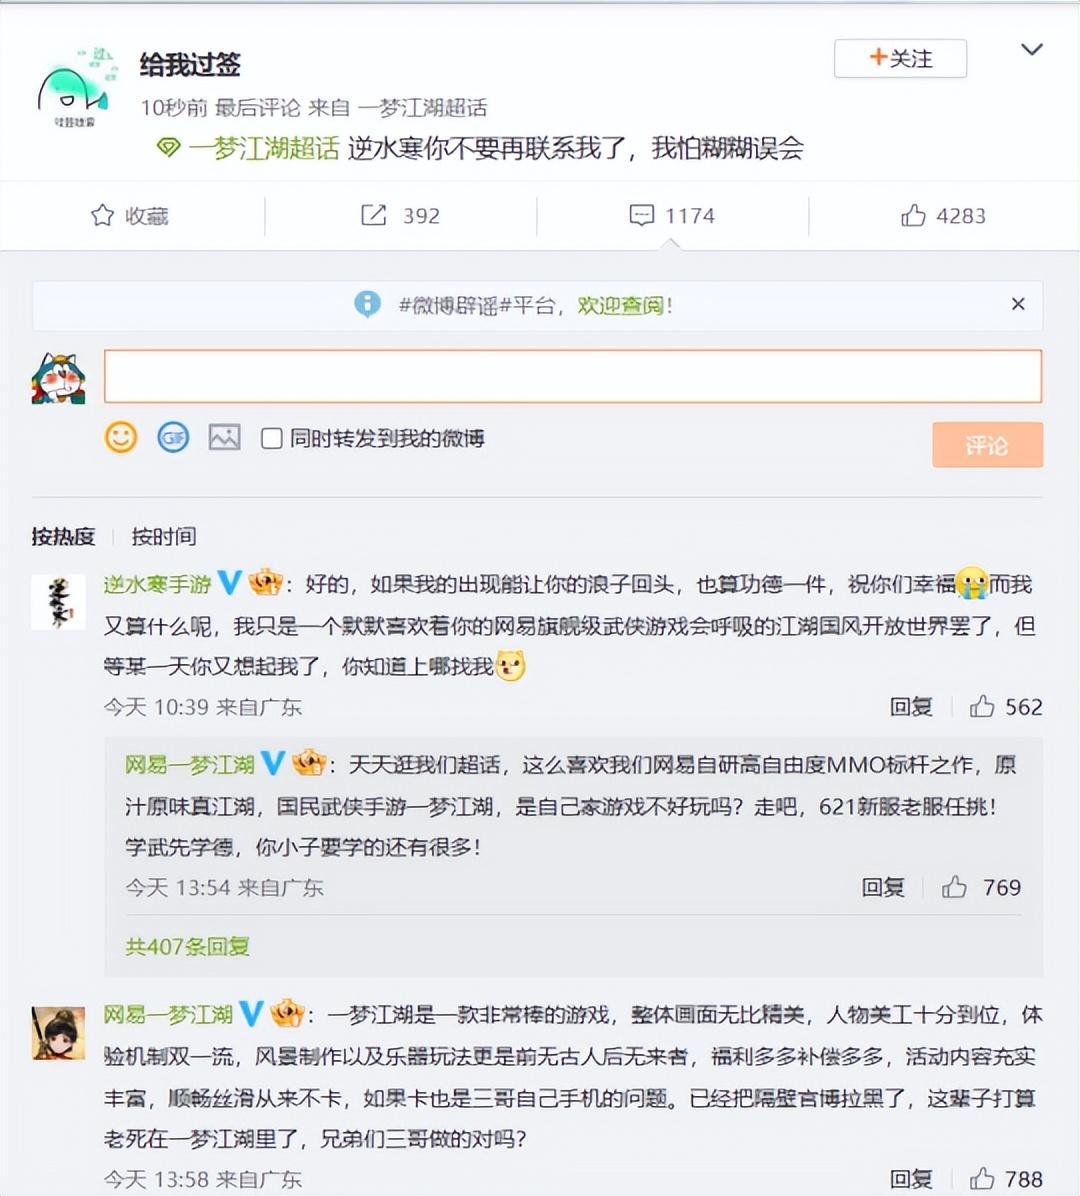Insert a GIF using the GIF icon
Viewport: 1080px width, 1196px height.
coord(173,438)
